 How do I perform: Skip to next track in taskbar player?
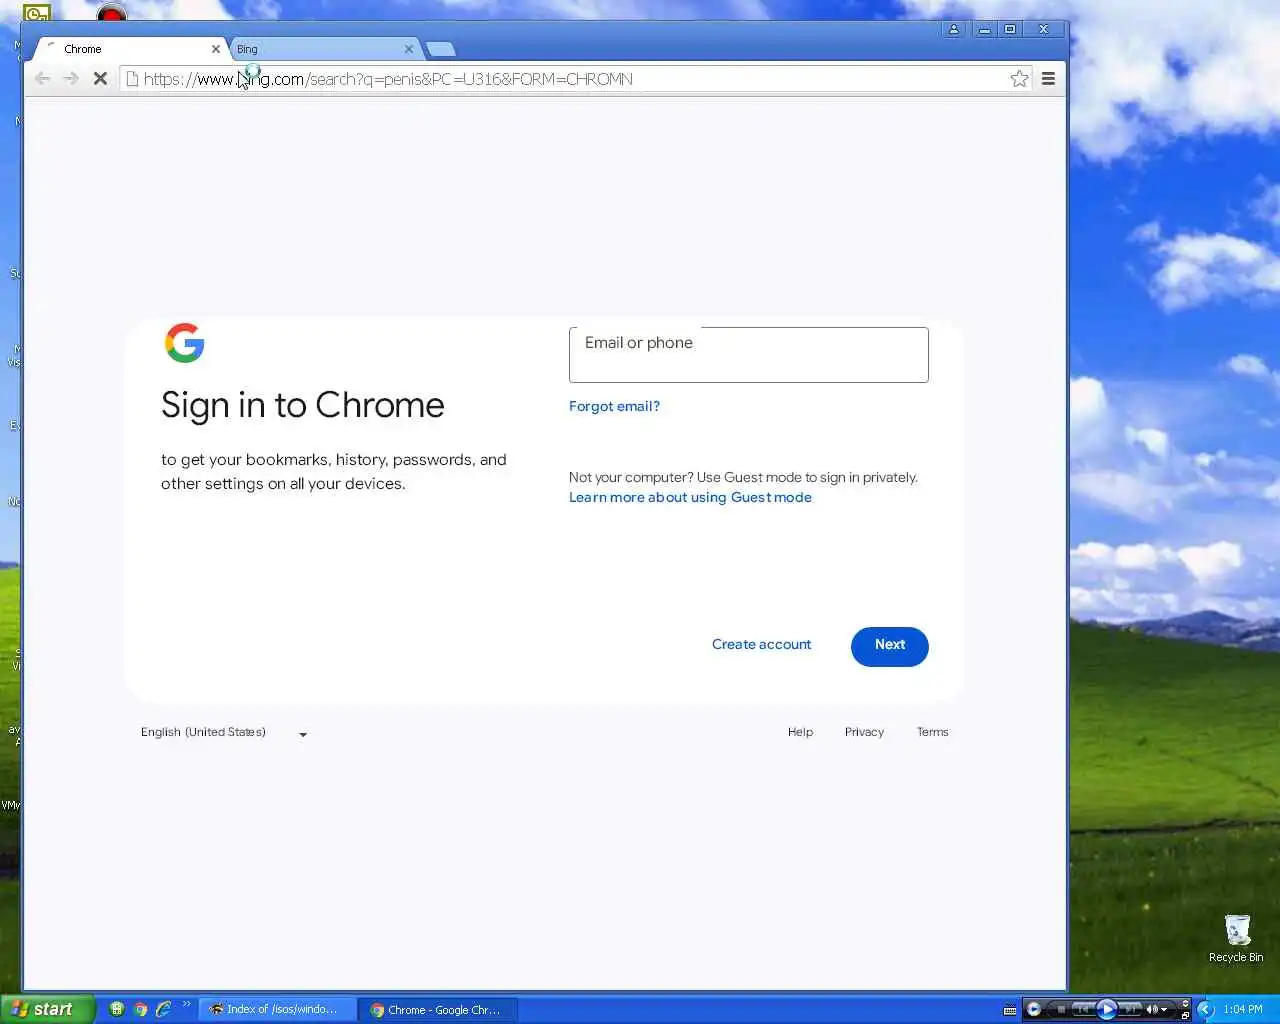(x=1129, y=1010)
